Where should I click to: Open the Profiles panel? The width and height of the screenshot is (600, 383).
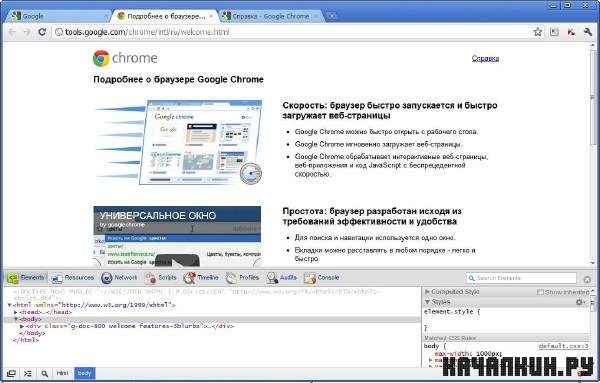pos(242,278)
